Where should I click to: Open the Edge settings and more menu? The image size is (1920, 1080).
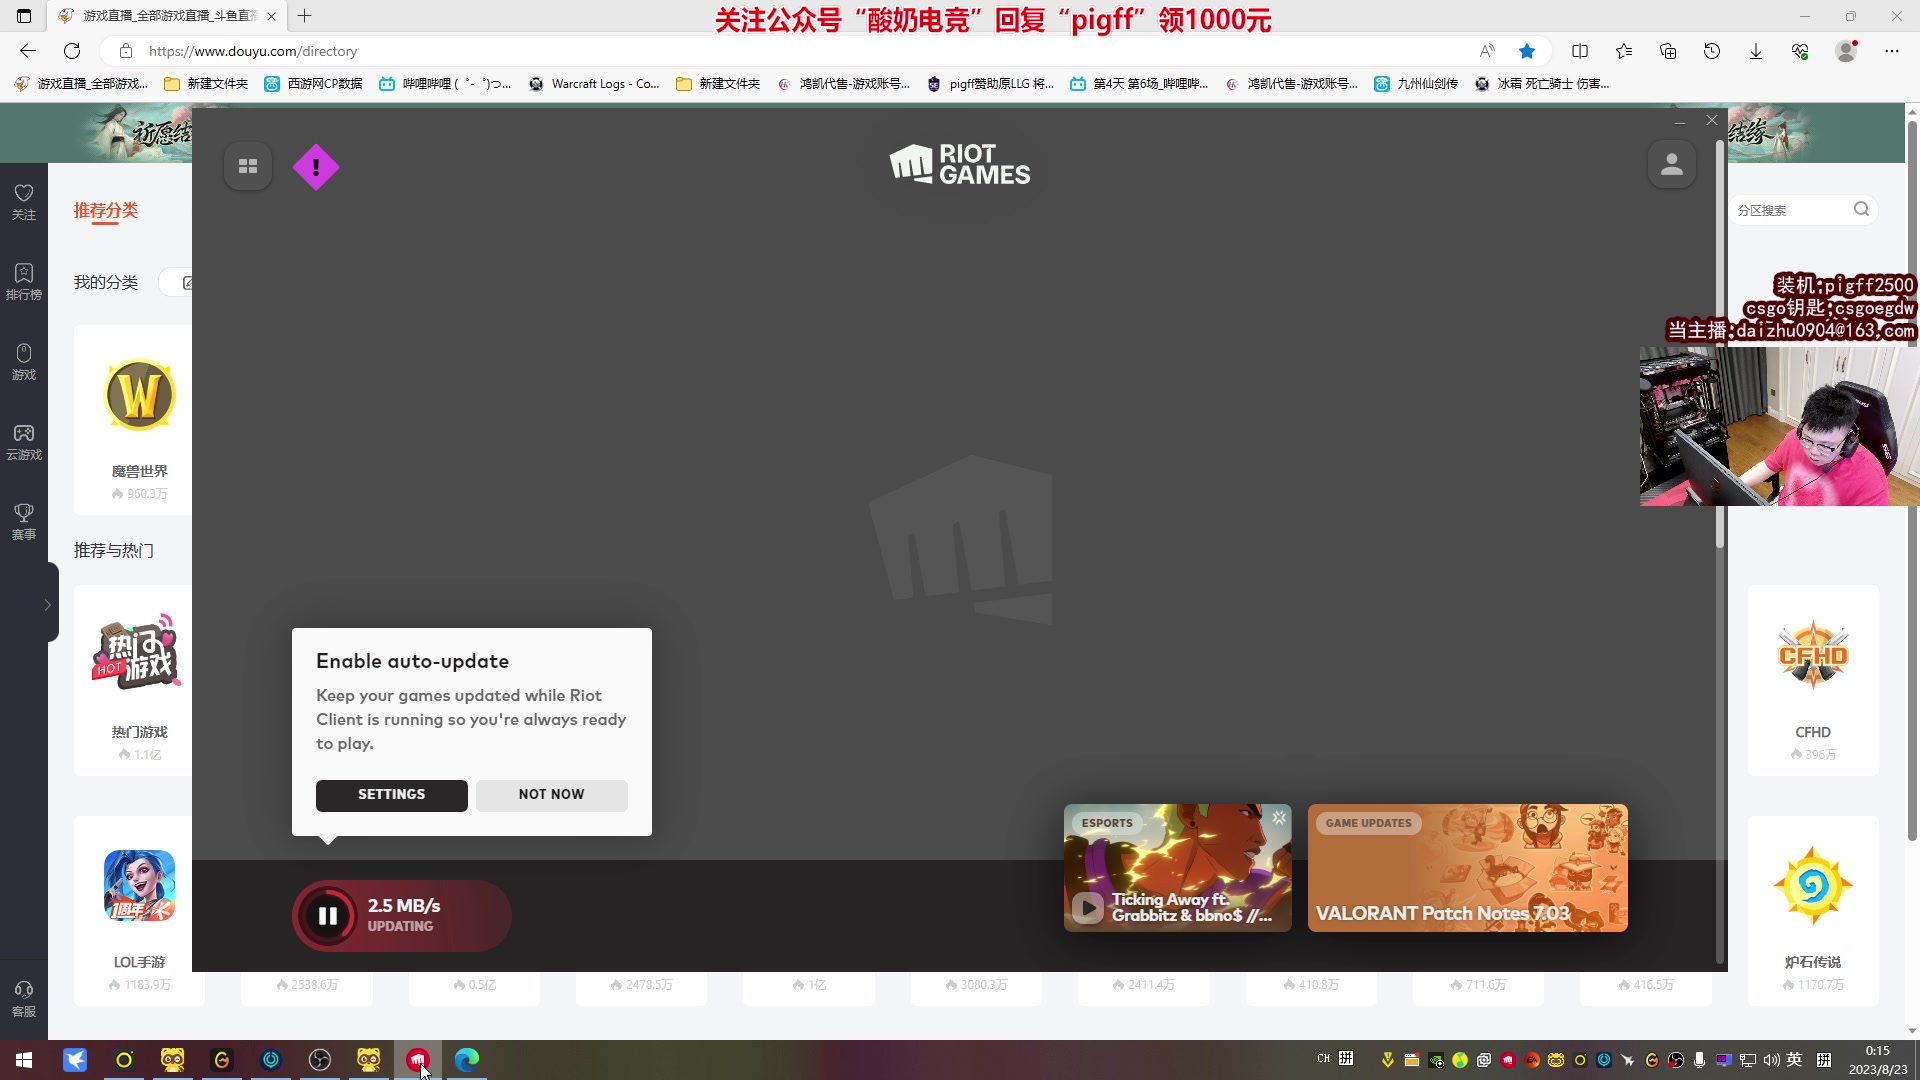(1892, 51)
